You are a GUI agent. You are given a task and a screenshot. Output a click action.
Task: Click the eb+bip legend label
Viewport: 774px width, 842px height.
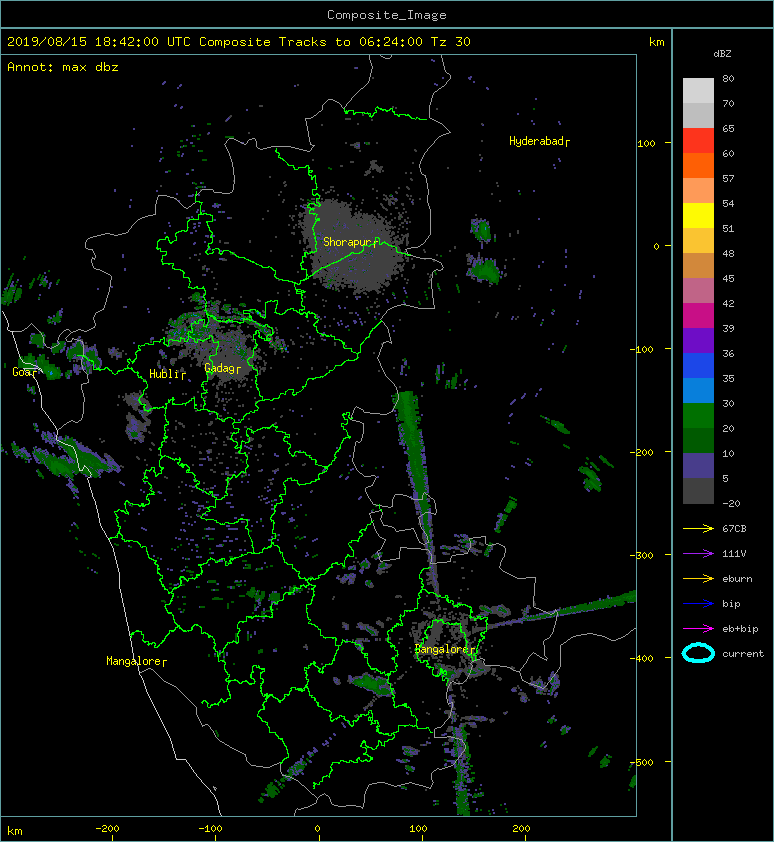click(740, 629)
